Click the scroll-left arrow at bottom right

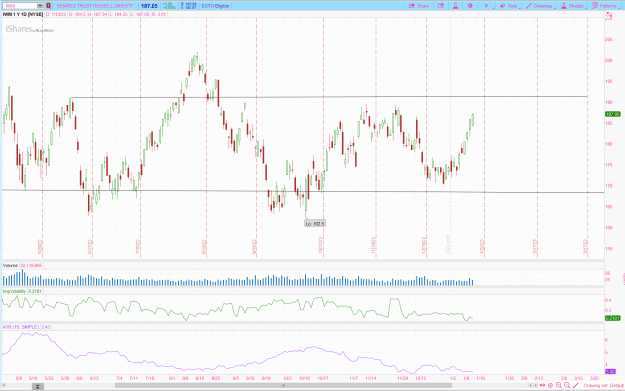(530, 385)
